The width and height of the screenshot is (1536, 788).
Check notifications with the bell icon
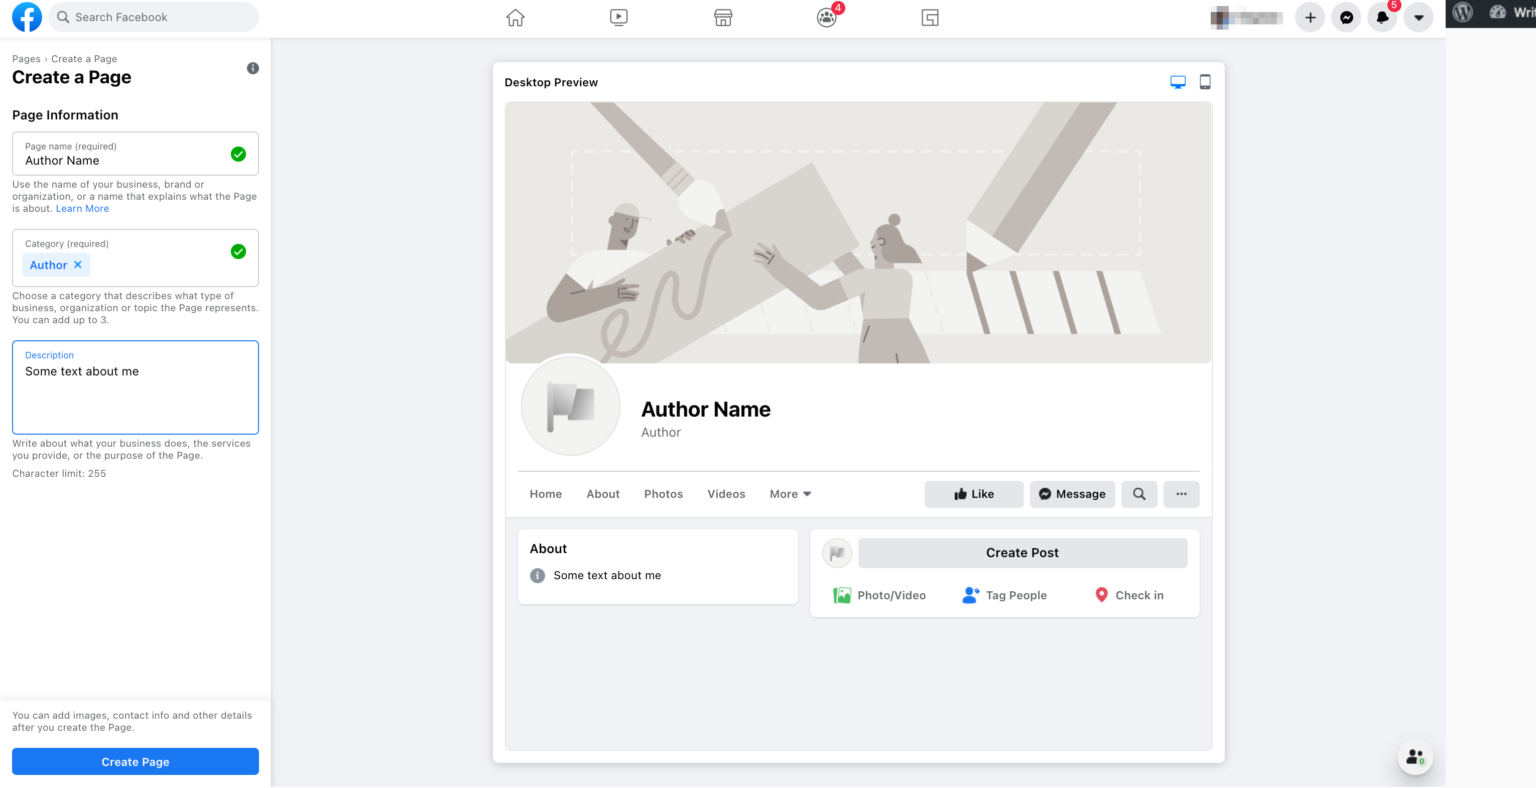point(1382,17)
